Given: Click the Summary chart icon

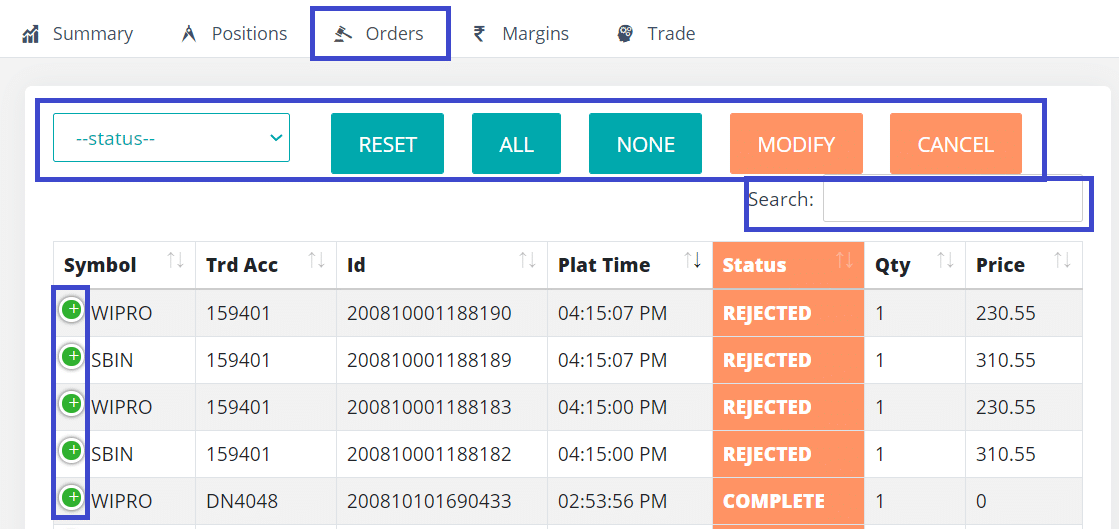Looking at the screenshot, I should click(x=30, y=34).
